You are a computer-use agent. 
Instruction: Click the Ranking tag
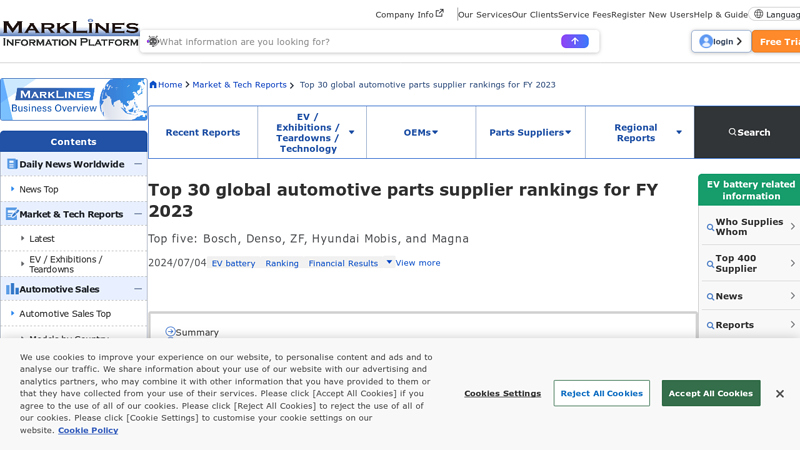282,263
